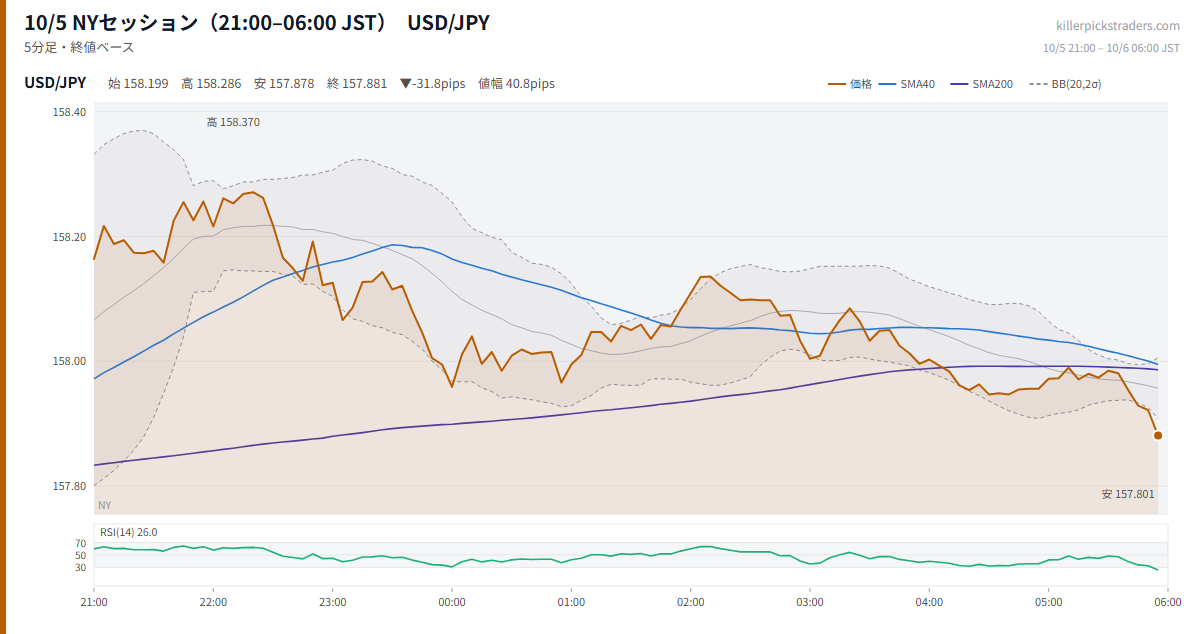Click the 01:00 time axis label
The width and height of the screenshot is (1200, 634).
pos(571,603)
